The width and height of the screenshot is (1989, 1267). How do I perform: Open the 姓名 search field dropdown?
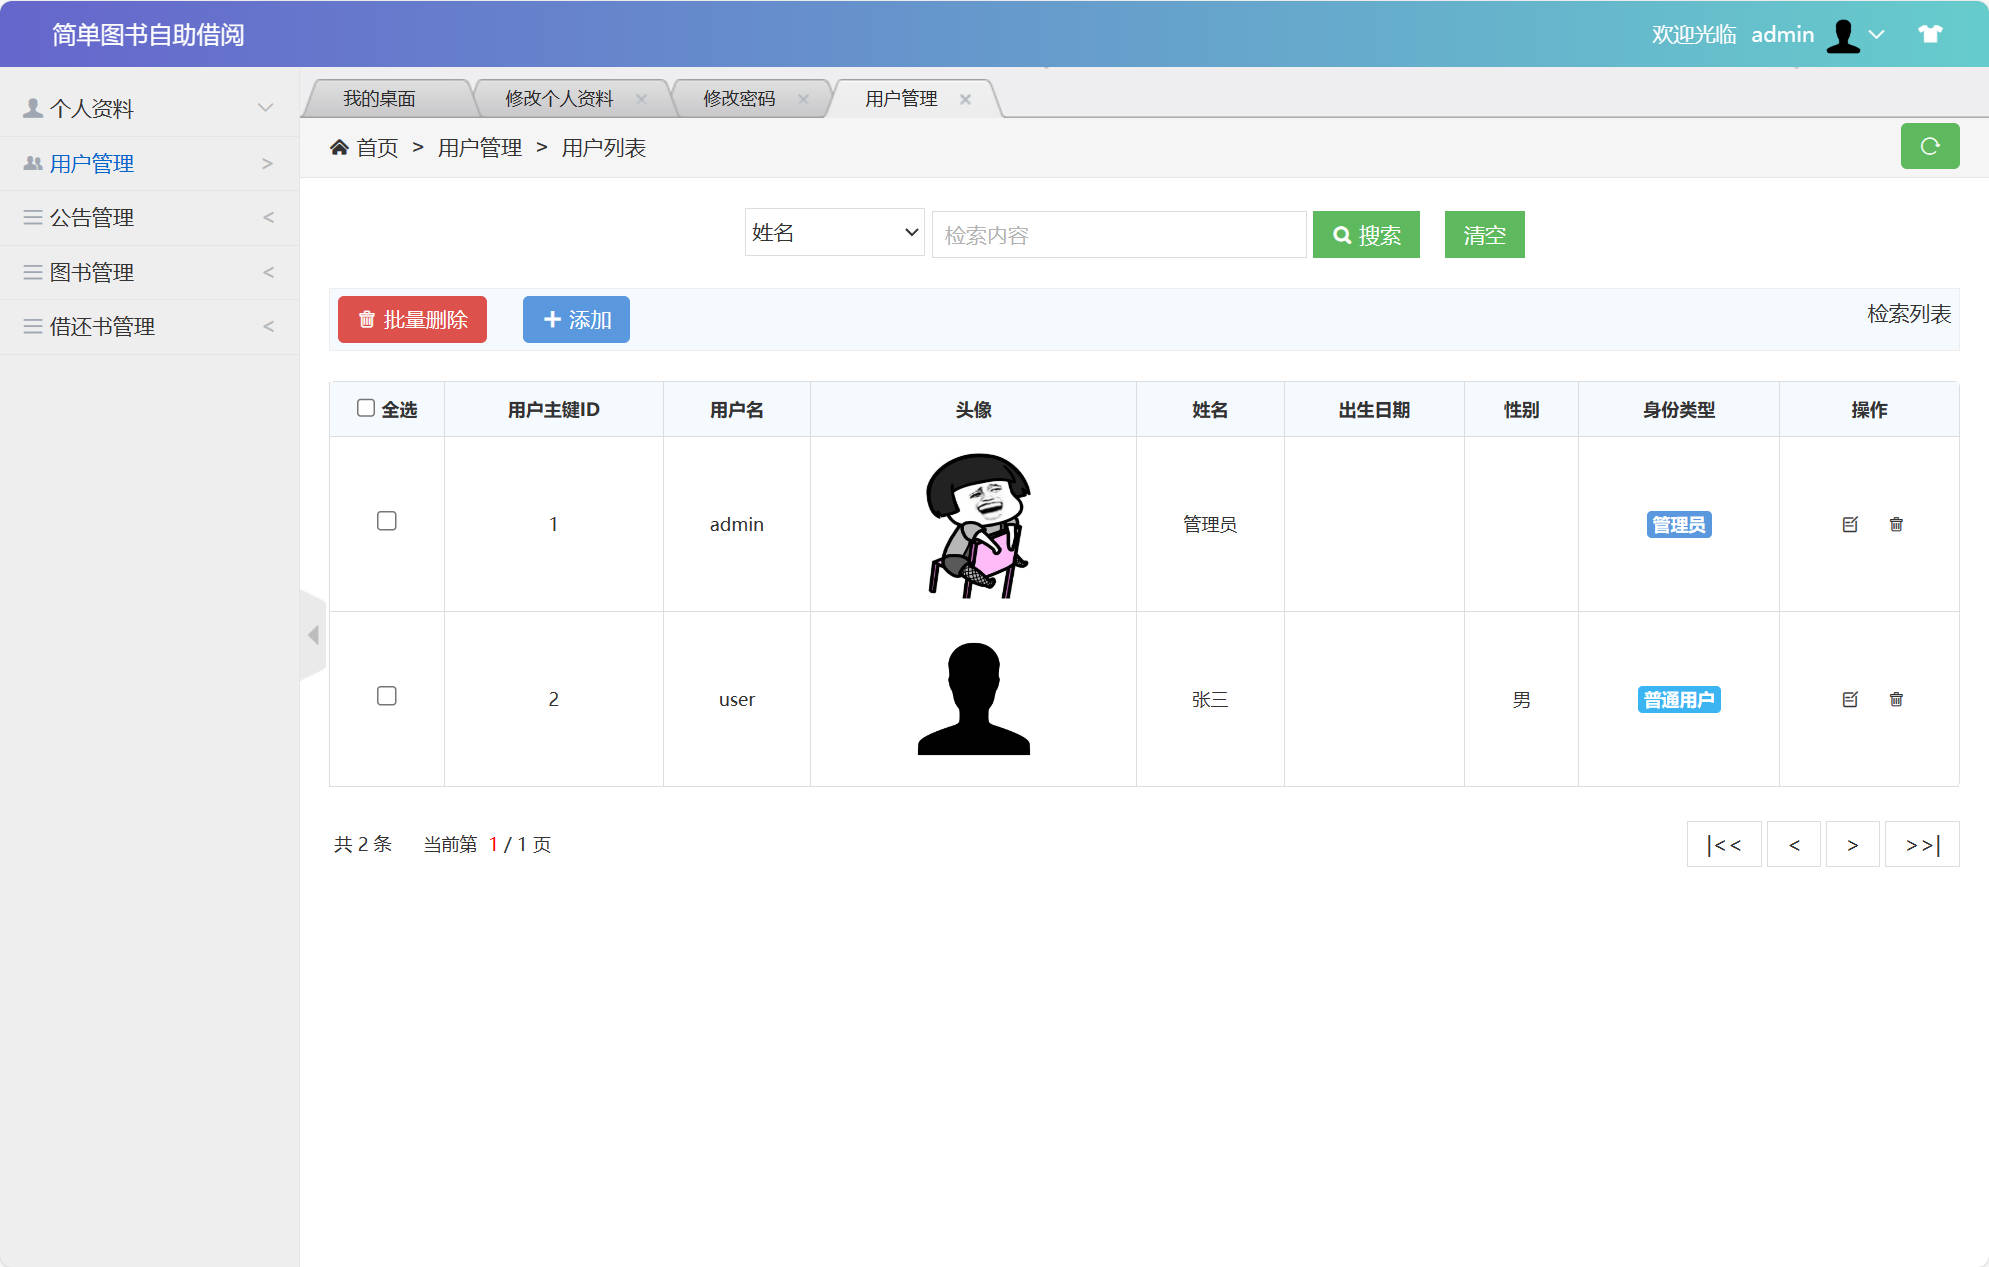point(834,232)
